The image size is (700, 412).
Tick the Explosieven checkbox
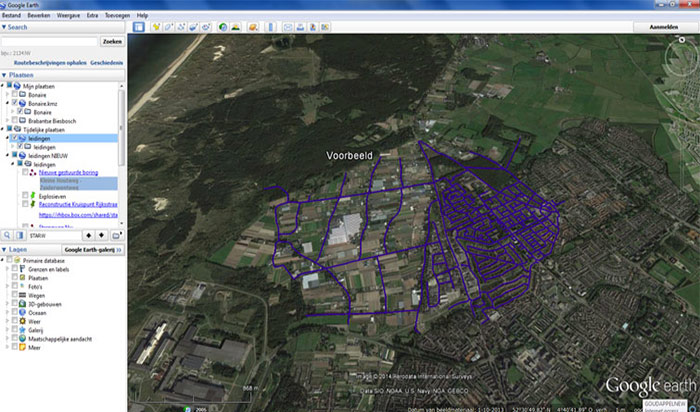(25, 196)
